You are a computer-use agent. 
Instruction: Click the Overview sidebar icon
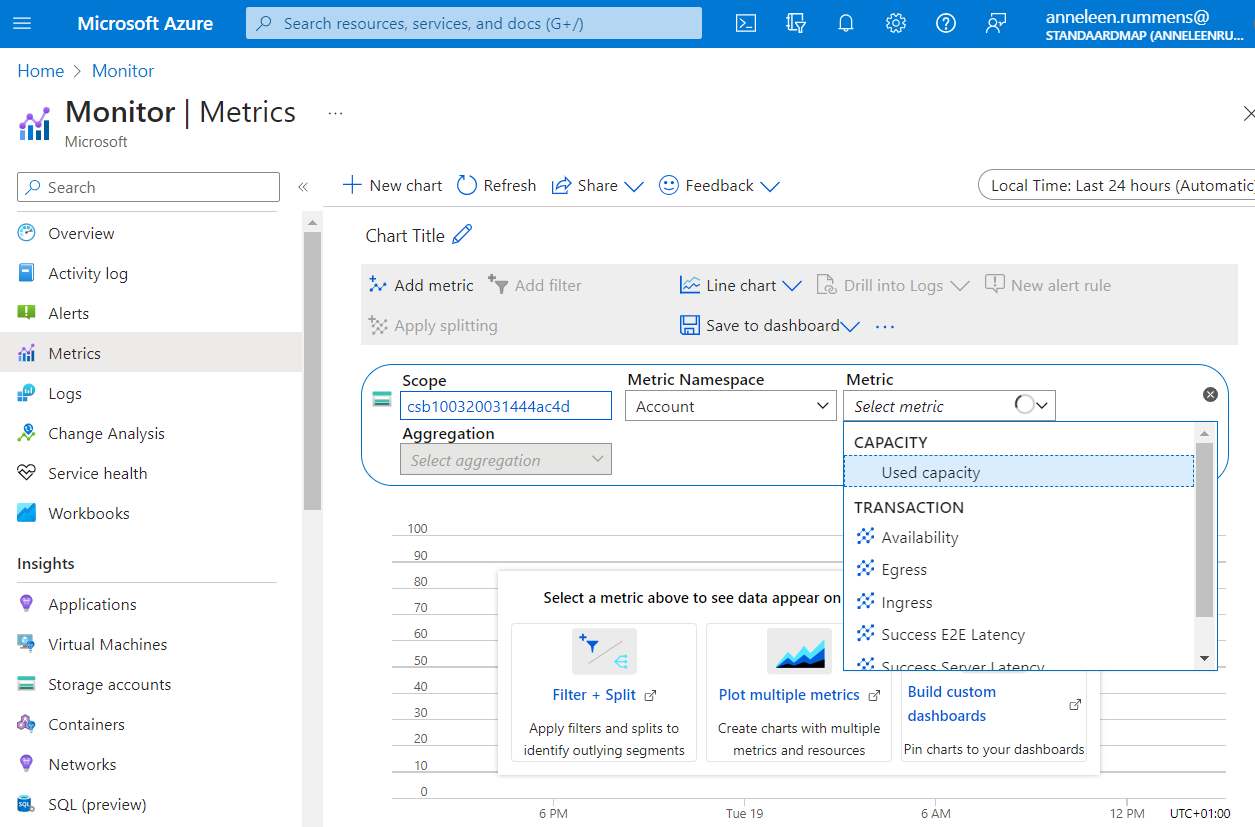tap(27, 233)
